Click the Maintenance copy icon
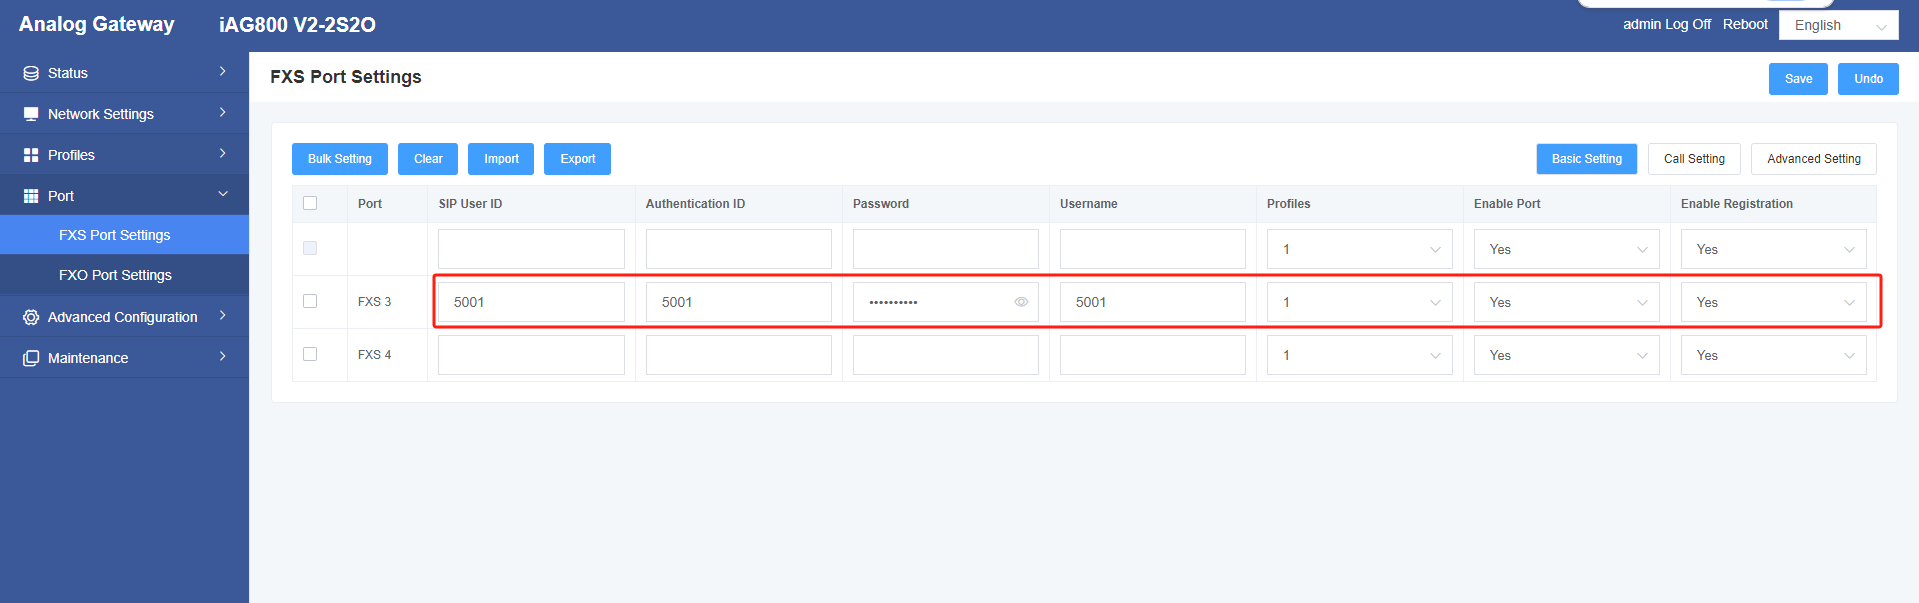1919x603 pixels. pos(31,358)
